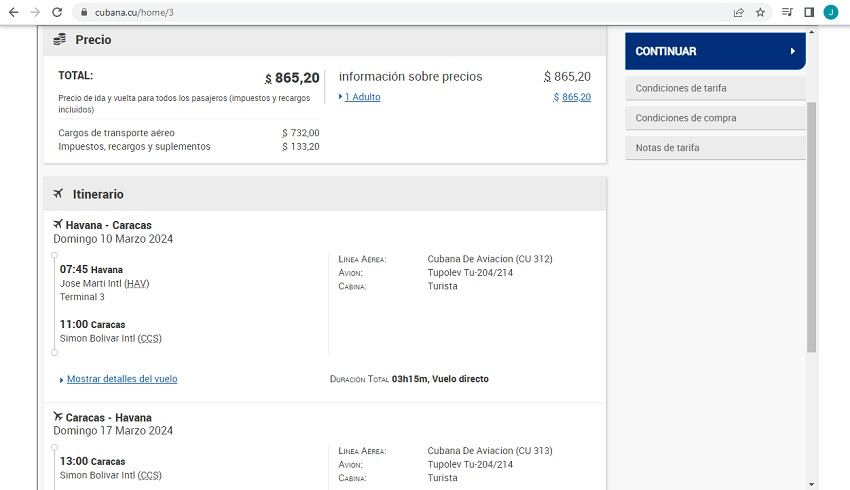Click the browser forward arrow
The image size is (850, 490).
(x=35, y=12)
